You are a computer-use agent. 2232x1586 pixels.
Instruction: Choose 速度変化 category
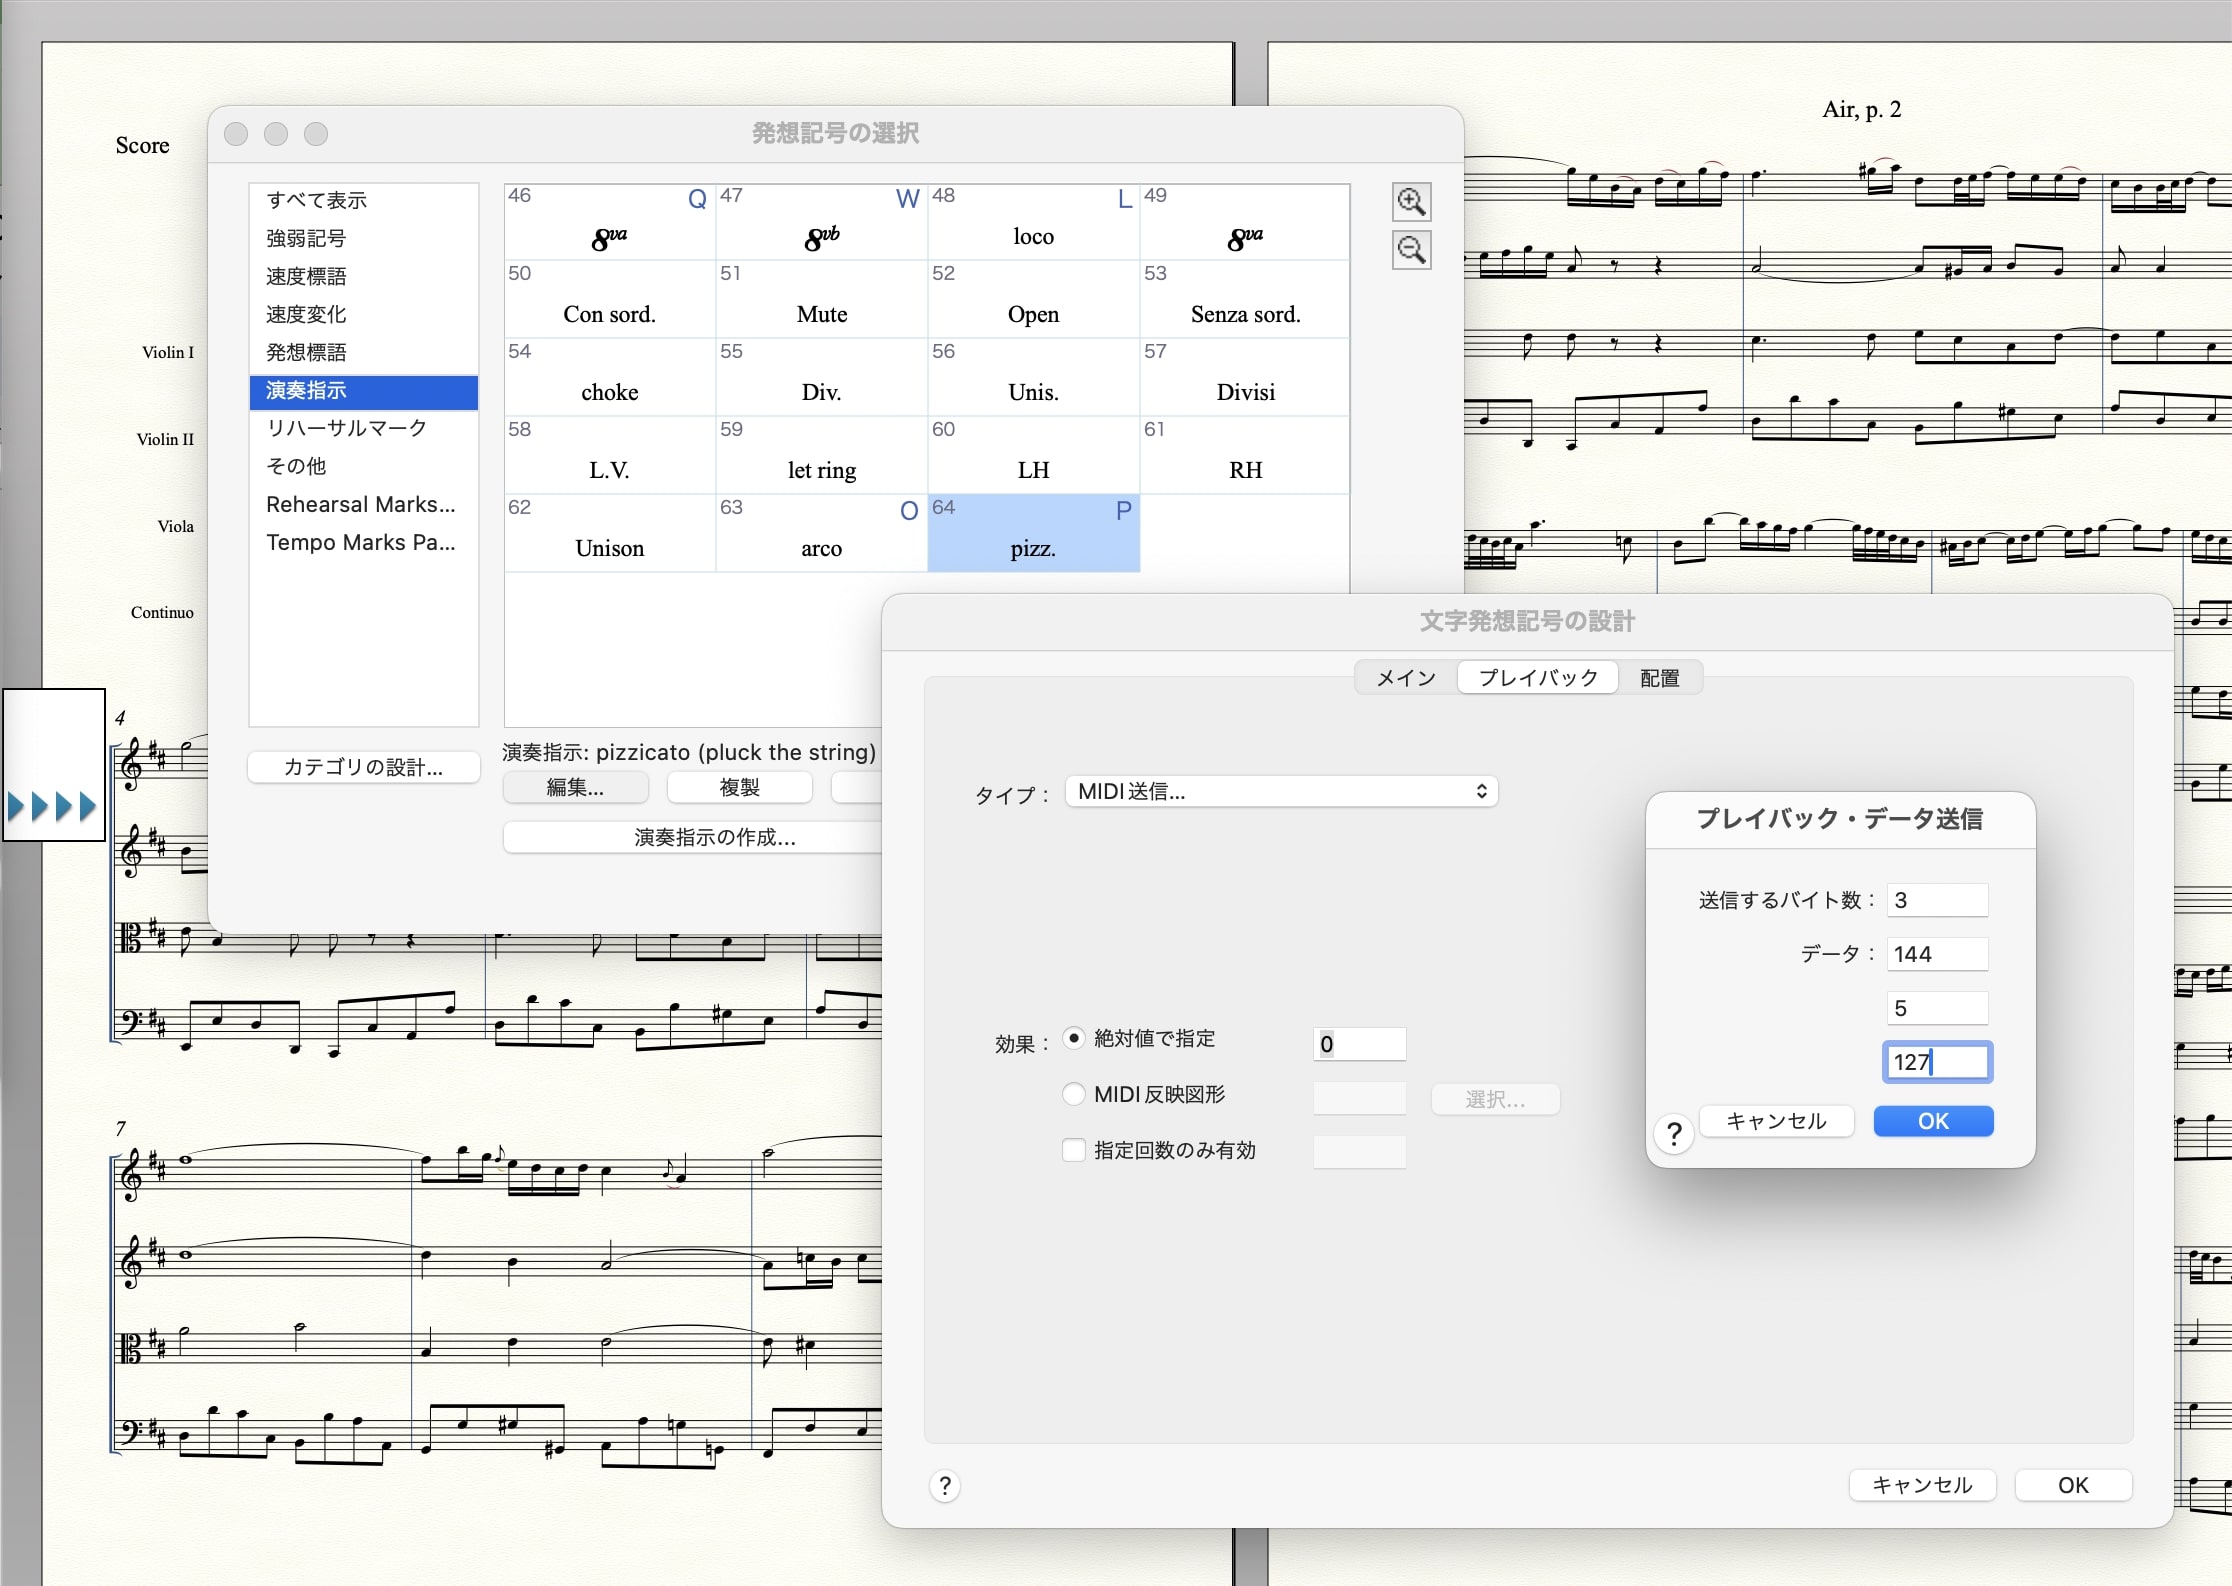[364, 314]
